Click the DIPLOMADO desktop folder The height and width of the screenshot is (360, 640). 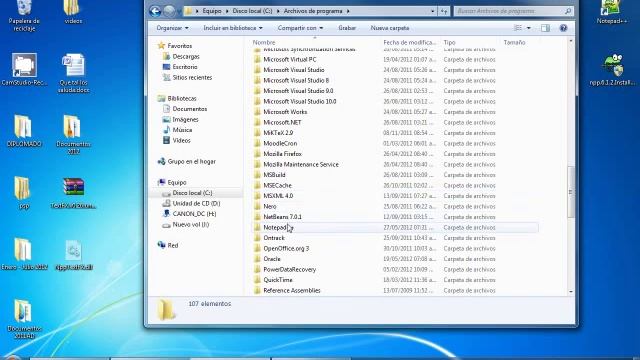click(x=24, y=131)
